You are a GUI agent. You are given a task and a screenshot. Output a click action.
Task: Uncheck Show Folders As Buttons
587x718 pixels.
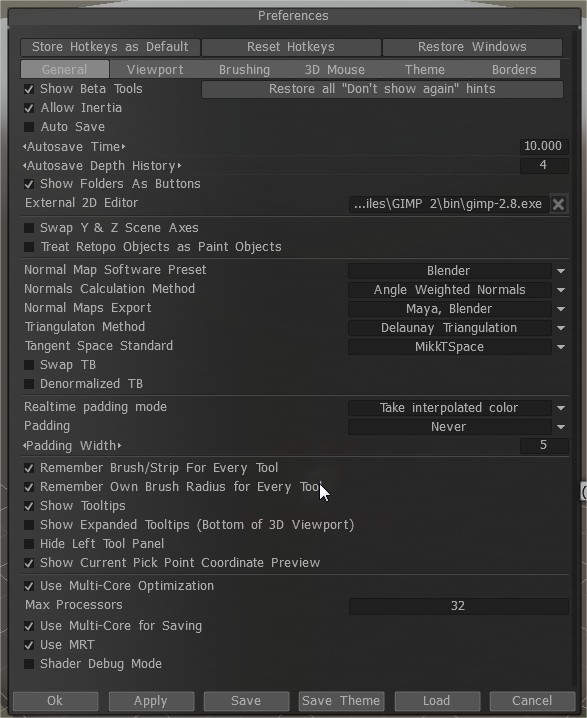pos(29,185)
